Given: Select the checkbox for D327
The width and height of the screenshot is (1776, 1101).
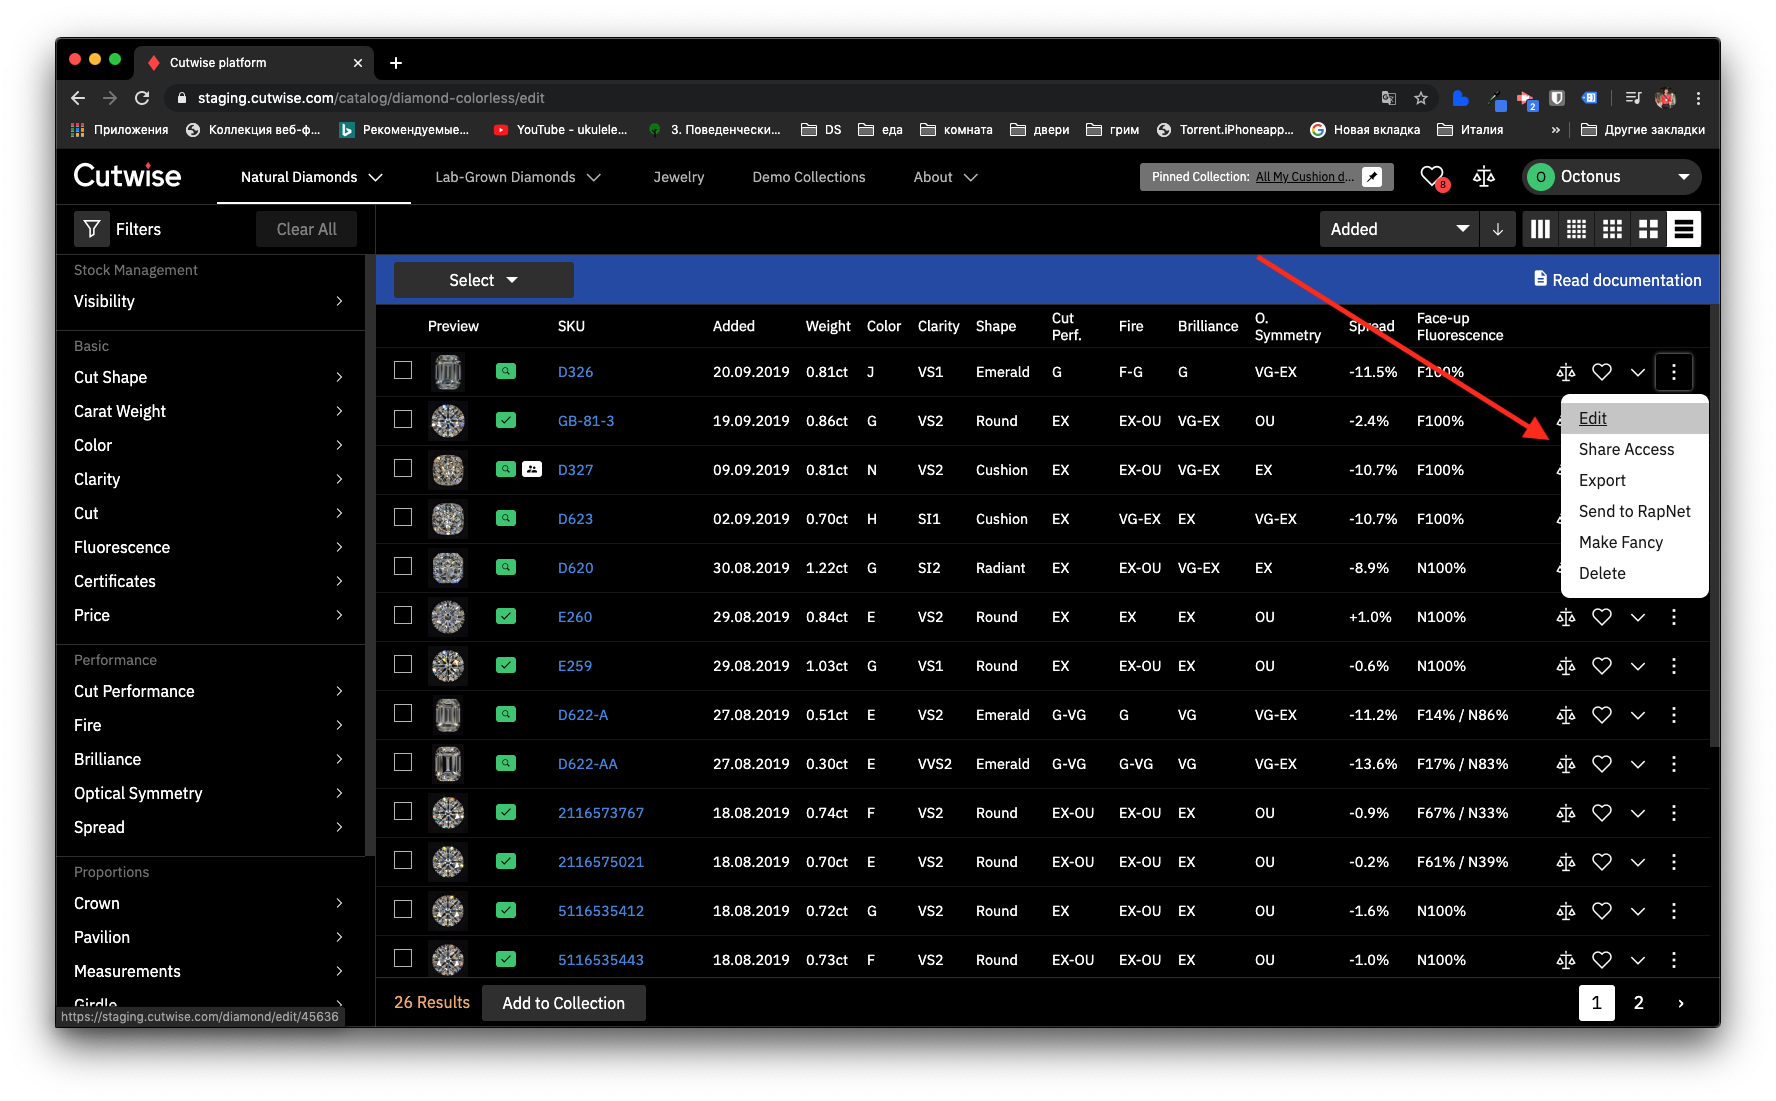Looking at the screenshot, I should point(403,468).
